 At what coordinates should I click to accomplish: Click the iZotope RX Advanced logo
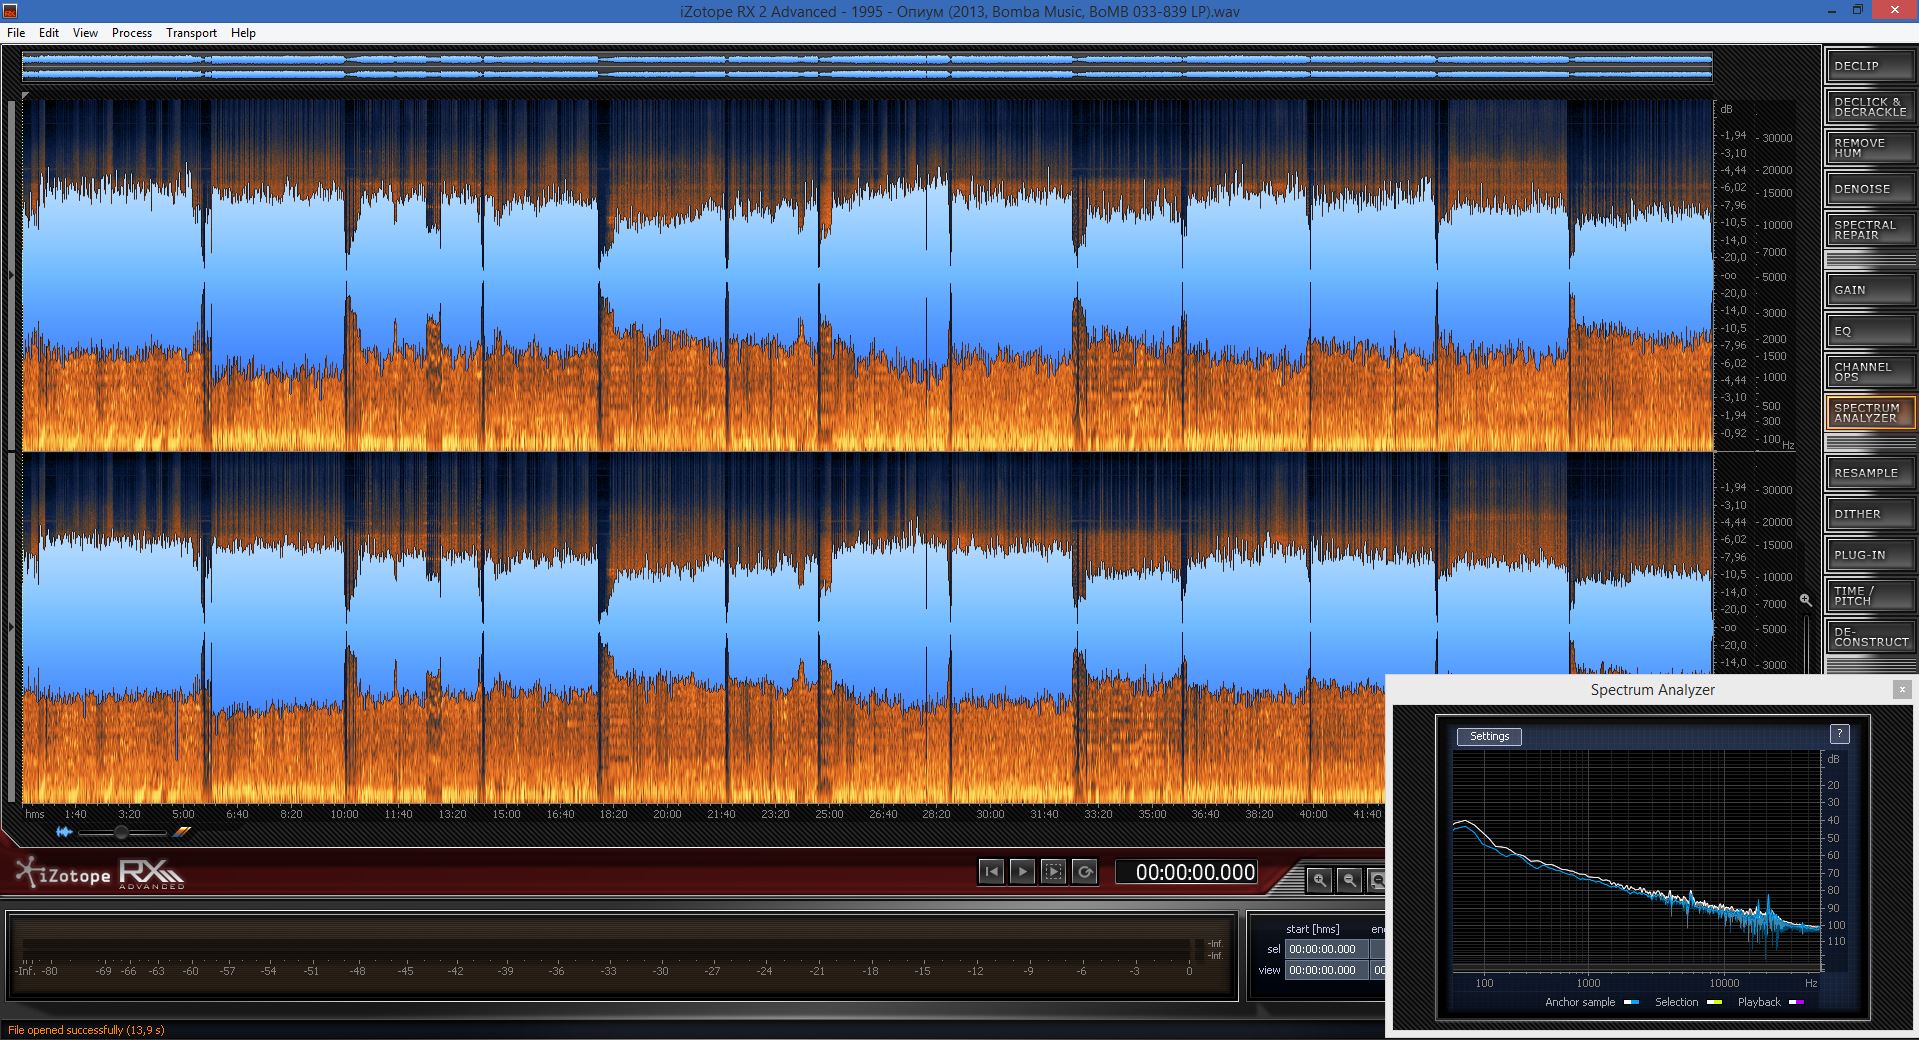100,874
